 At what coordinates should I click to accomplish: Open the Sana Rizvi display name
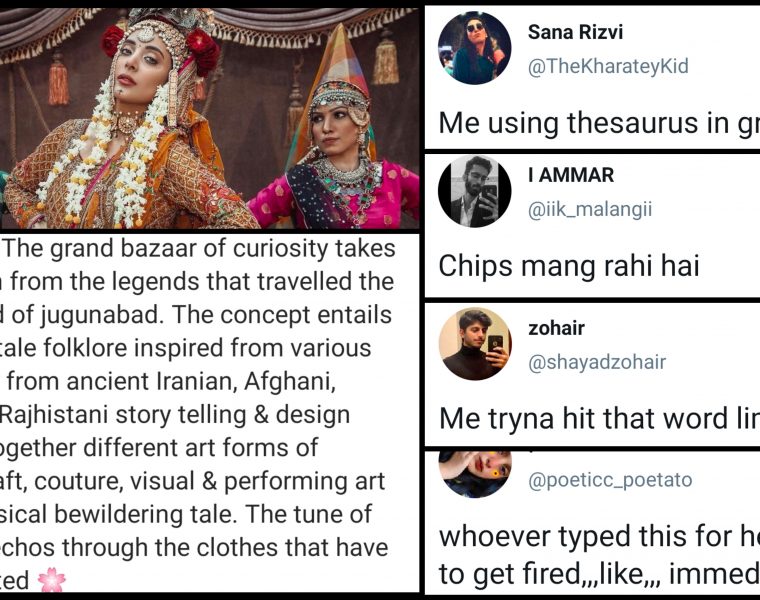coord(575,32)
